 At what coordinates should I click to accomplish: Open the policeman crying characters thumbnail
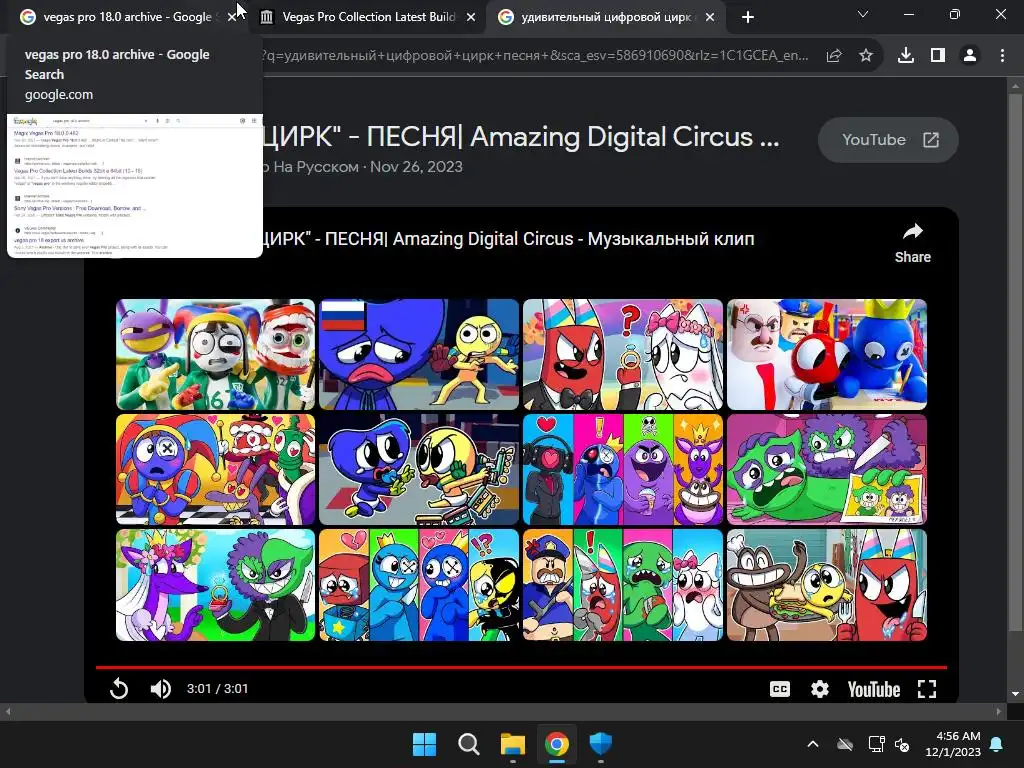pos(623,585)
